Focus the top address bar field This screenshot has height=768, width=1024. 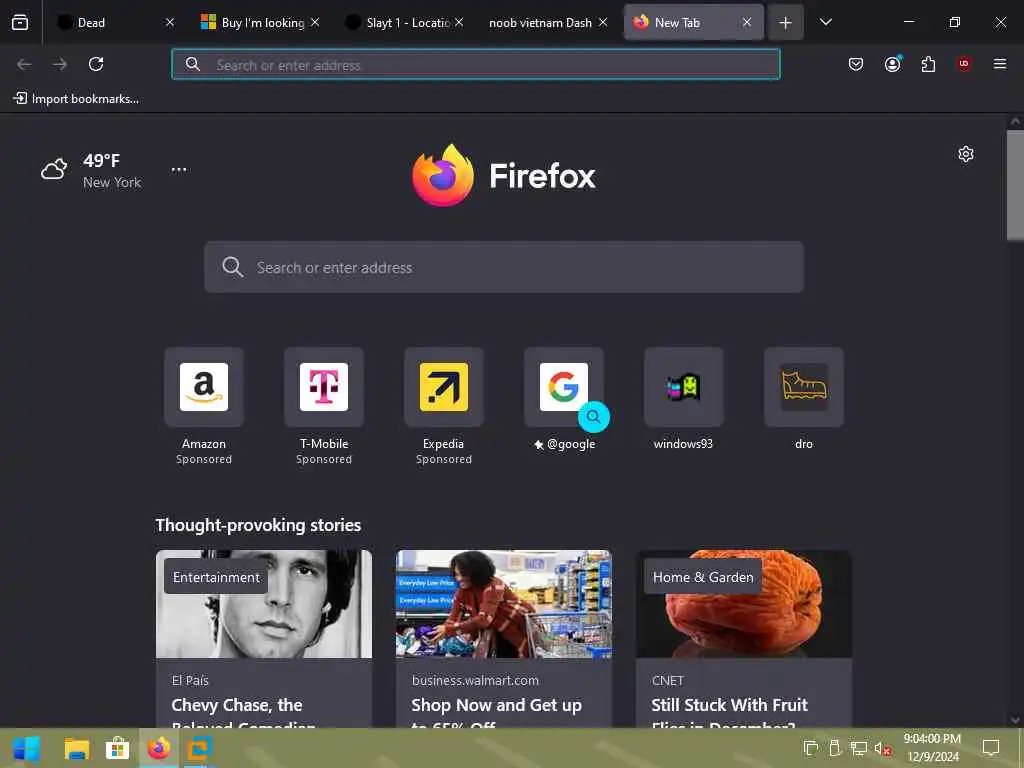coord(475,65)
